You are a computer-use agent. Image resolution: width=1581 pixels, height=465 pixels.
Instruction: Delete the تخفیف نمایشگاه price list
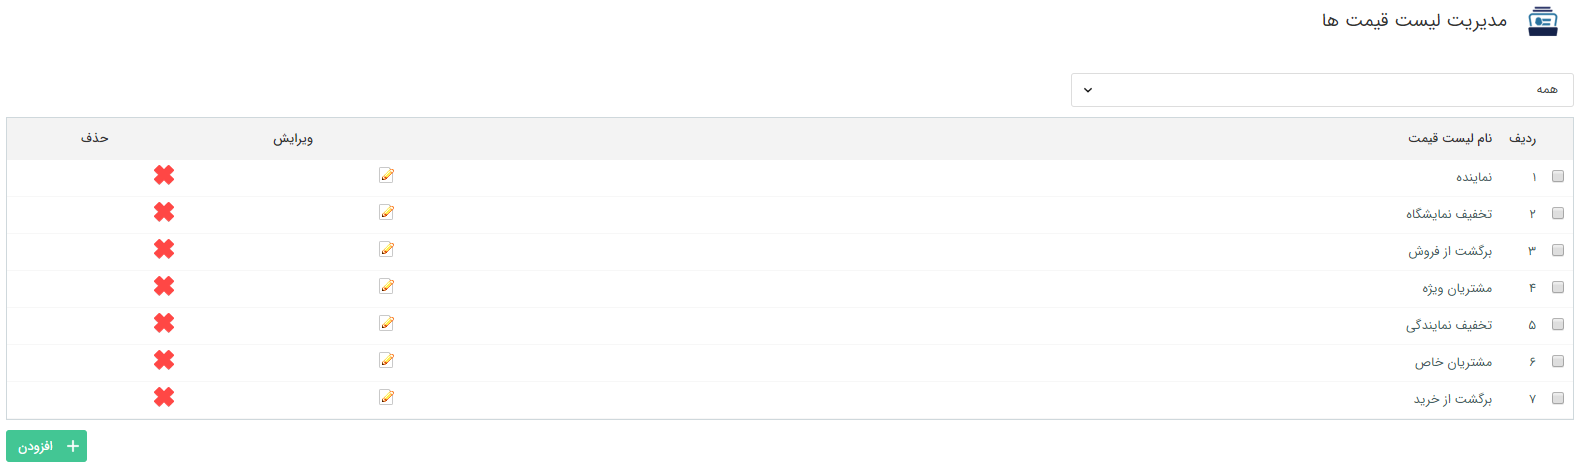164,212
